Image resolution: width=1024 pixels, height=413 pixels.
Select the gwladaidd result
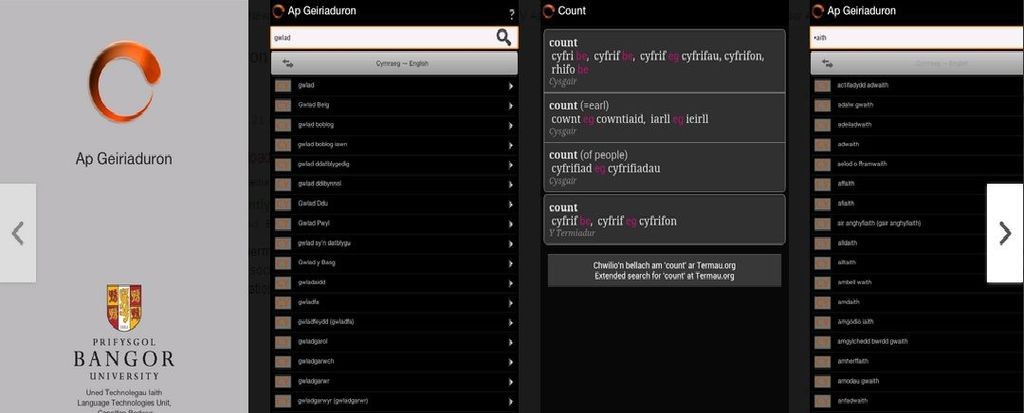[x=394, y=283]
